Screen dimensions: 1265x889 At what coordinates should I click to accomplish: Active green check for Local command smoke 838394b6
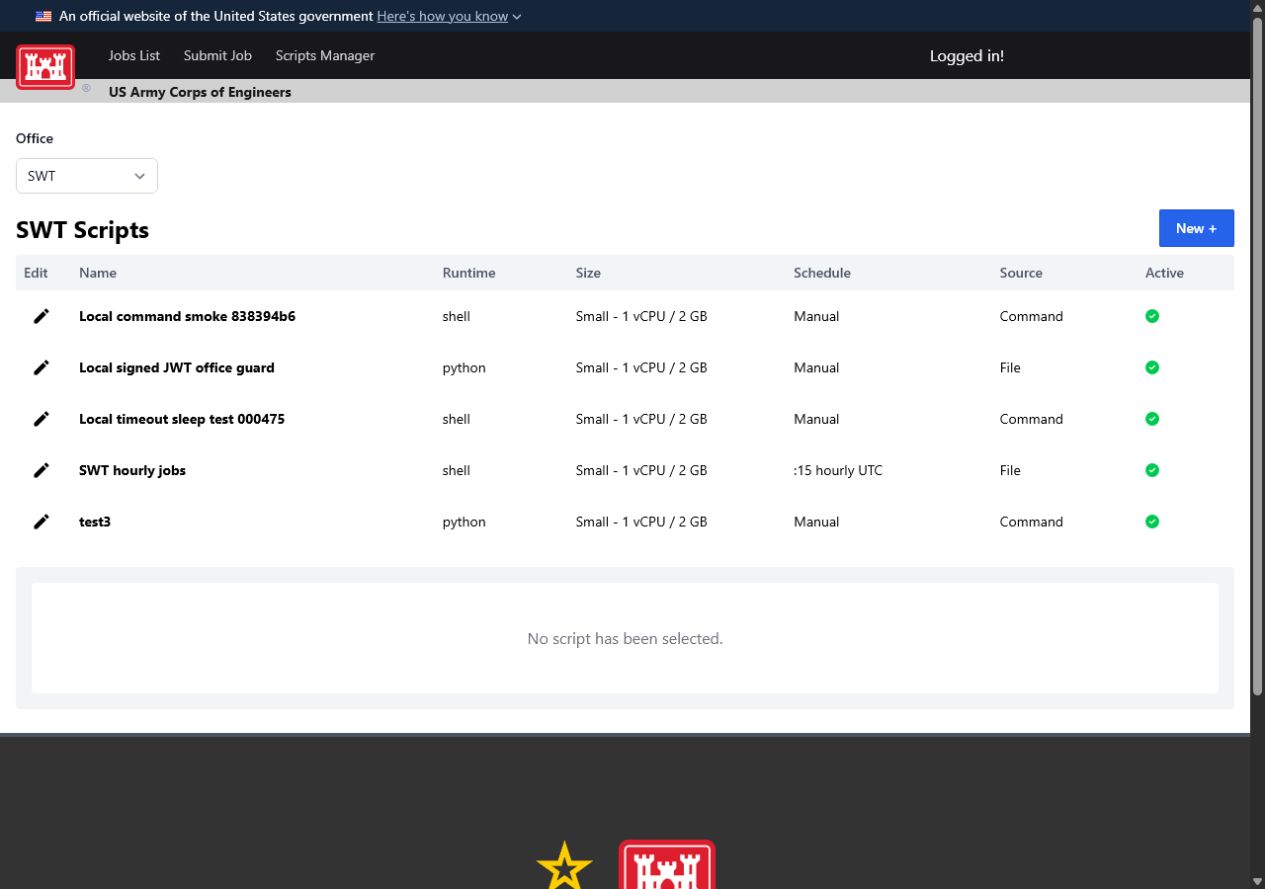click(x=1152, y=316)
